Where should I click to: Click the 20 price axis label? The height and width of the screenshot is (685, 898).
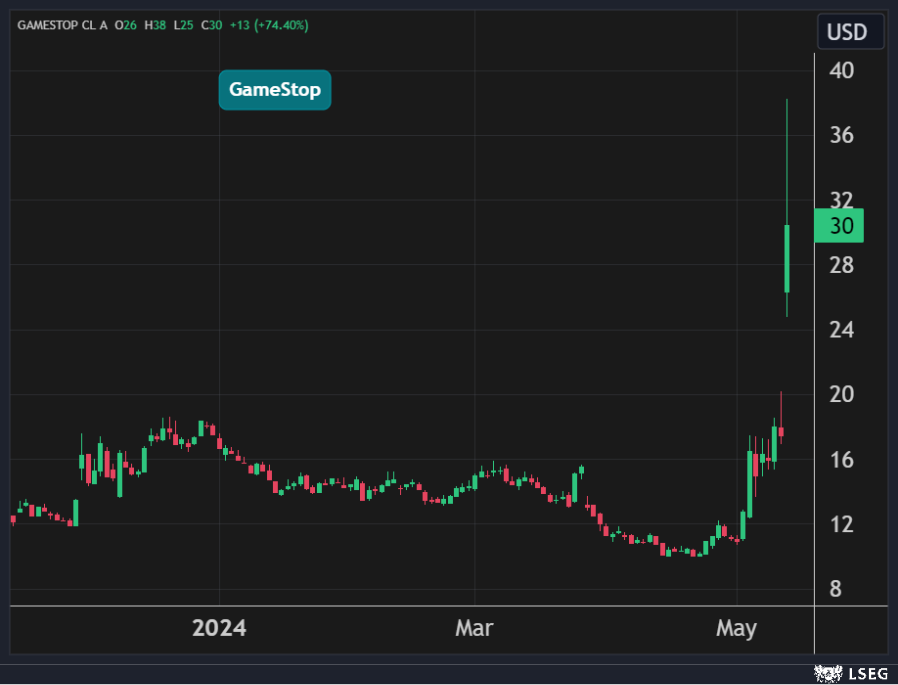click(841, 395)
